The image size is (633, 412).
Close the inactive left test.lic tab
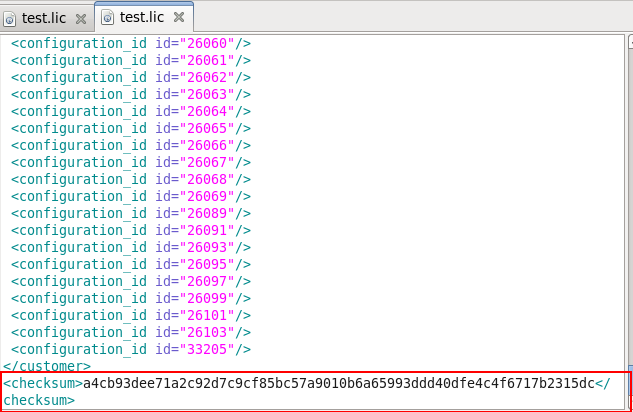pos(80,19)
